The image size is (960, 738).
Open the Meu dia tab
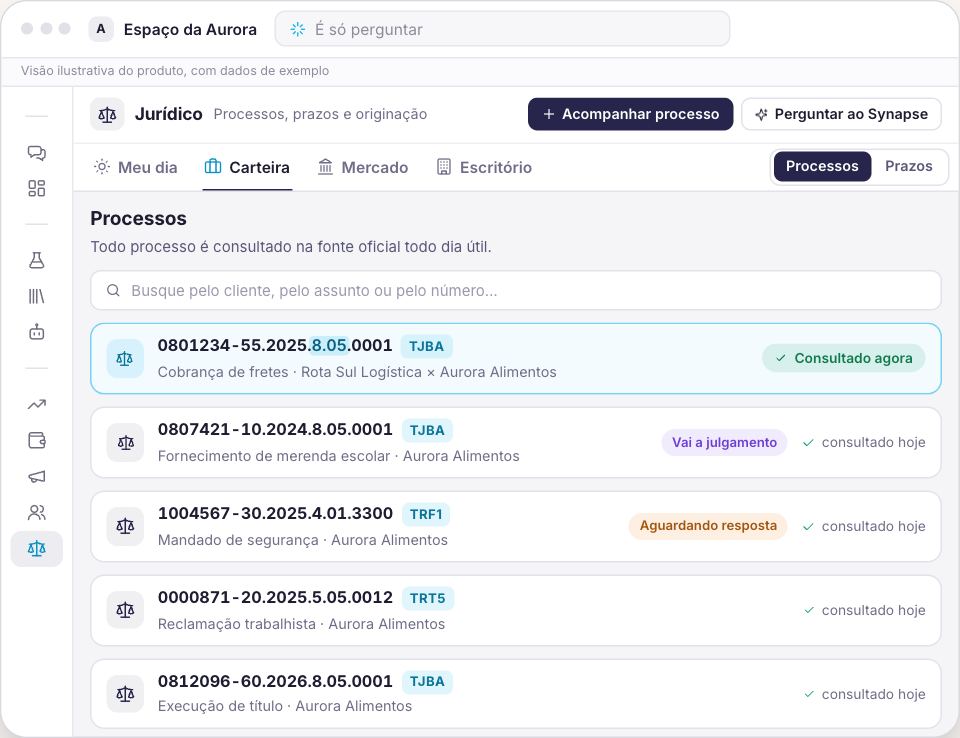point(135,167)
